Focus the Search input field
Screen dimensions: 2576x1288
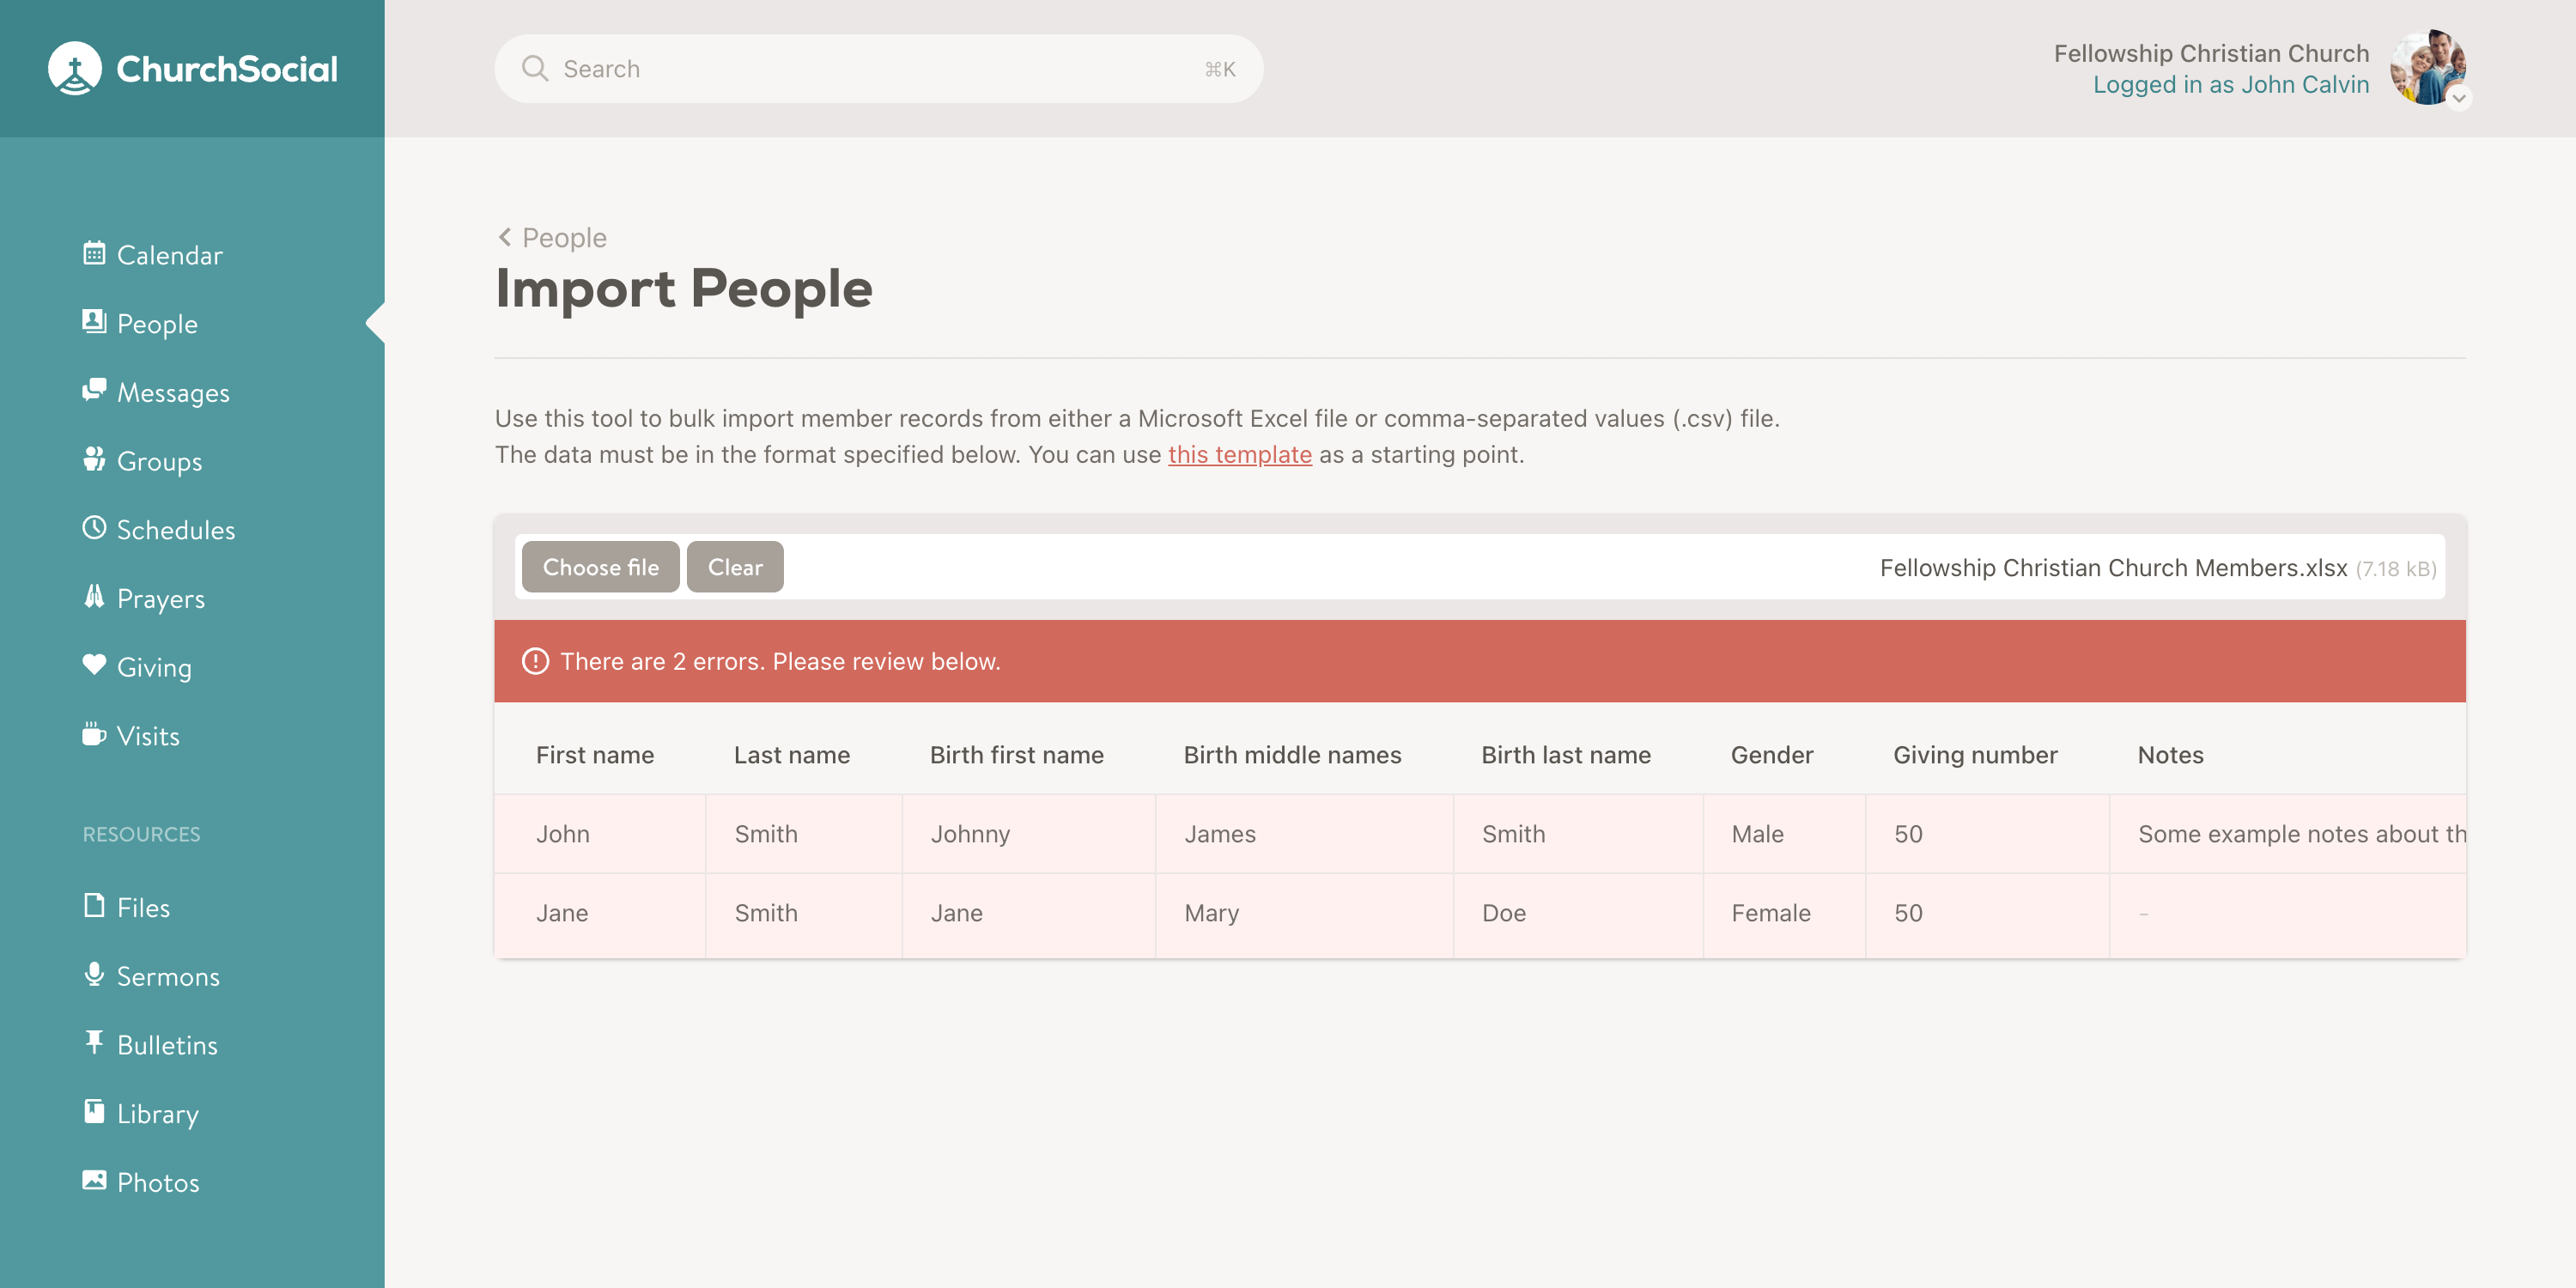click(x=879, y=68)
